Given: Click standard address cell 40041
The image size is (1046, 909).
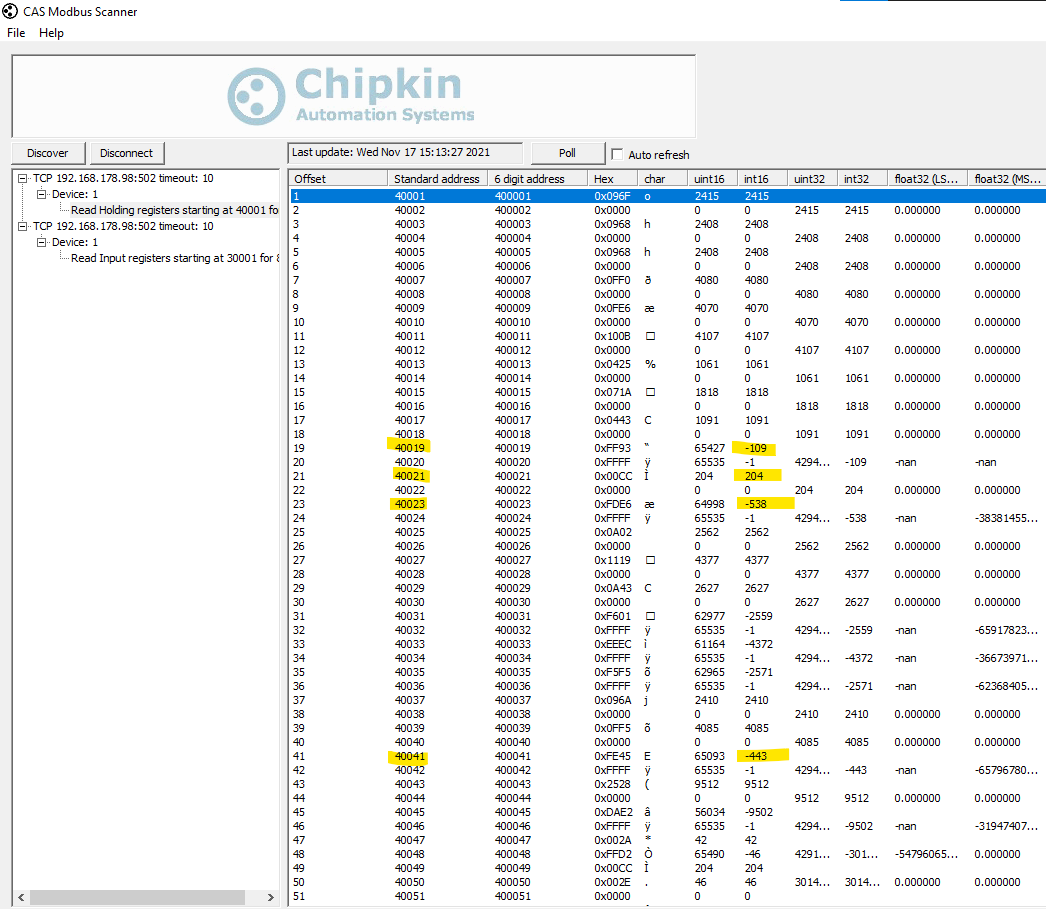Looking at the screenshot, I should click(410, 756).
